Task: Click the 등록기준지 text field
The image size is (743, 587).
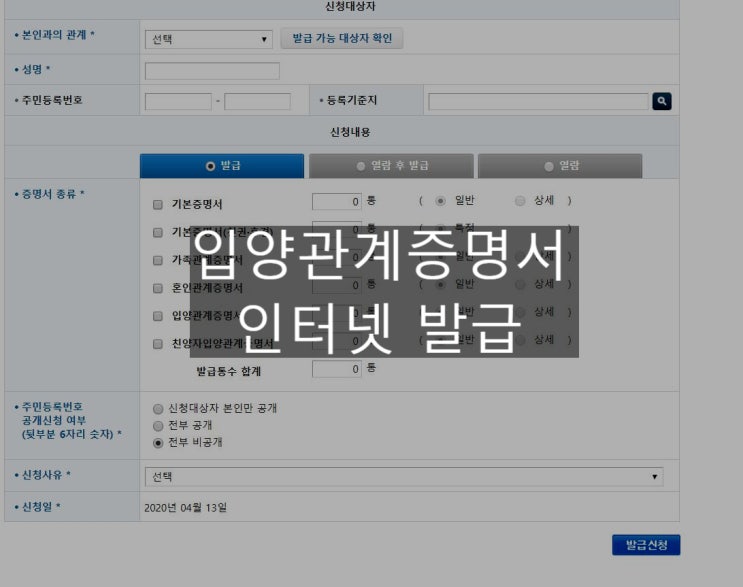Action: (538, 101)
